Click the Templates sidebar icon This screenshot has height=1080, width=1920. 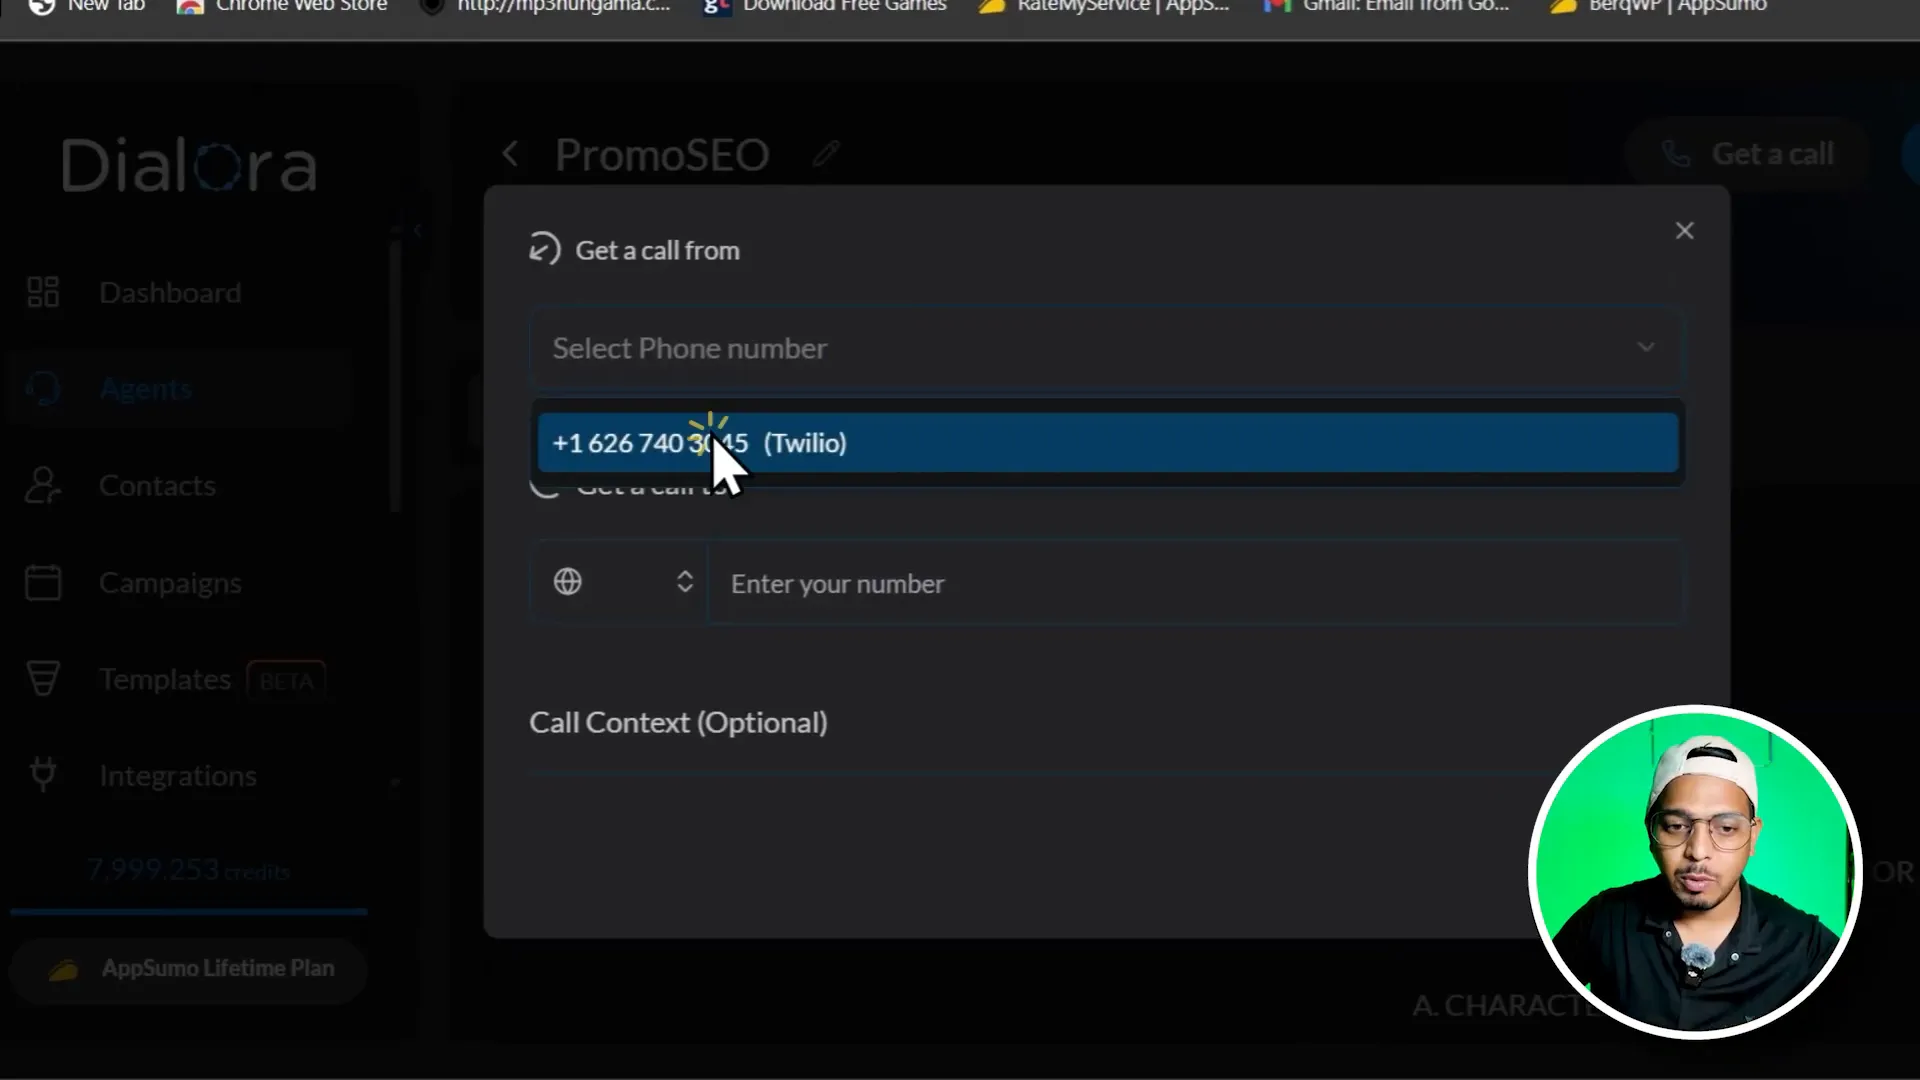click(43, 679)
